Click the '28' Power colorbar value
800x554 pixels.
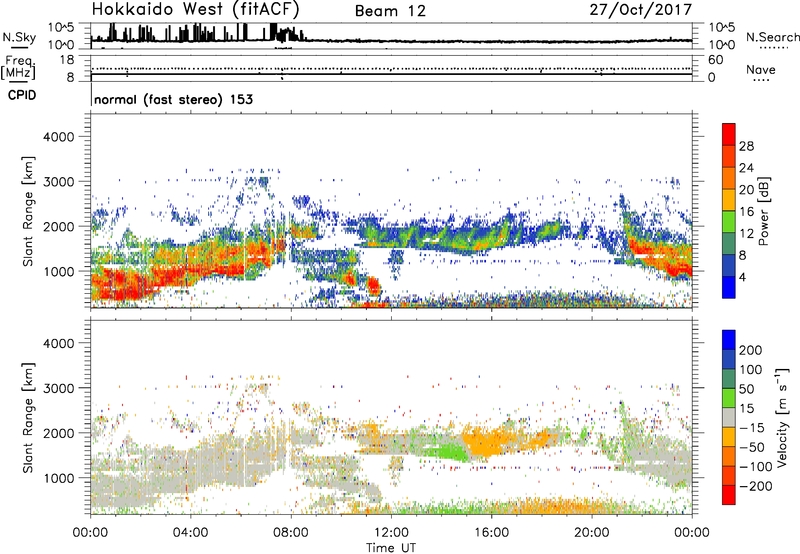click(x=746, y=146)
